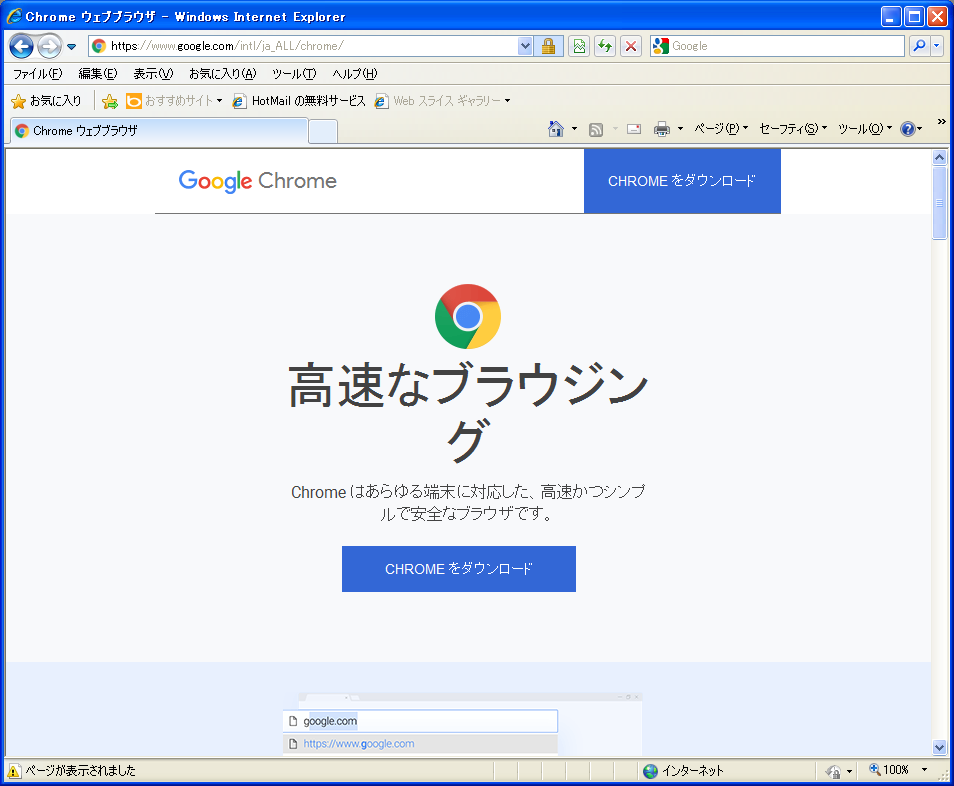
Task: Click the blue Help question mark icon
Action: [907, 129]
